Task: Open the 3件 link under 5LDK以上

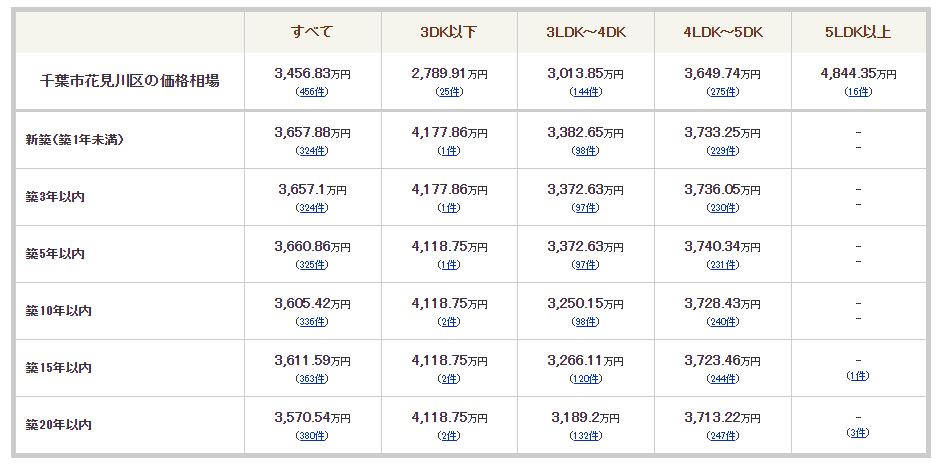Action: 858,433
